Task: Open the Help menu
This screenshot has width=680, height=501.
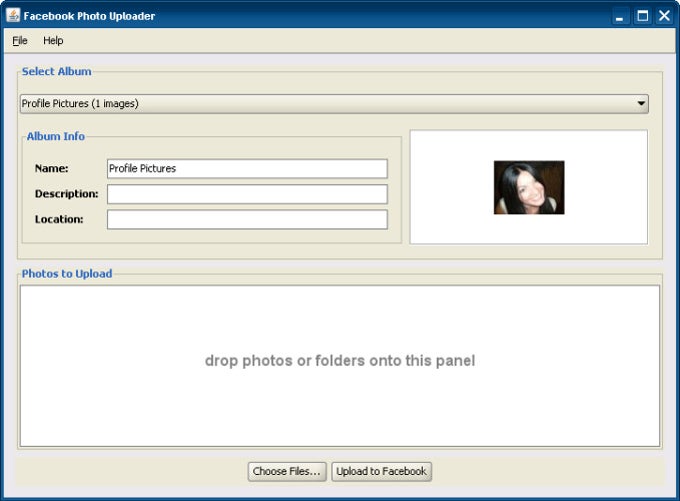Action: (x=53, y=41)
